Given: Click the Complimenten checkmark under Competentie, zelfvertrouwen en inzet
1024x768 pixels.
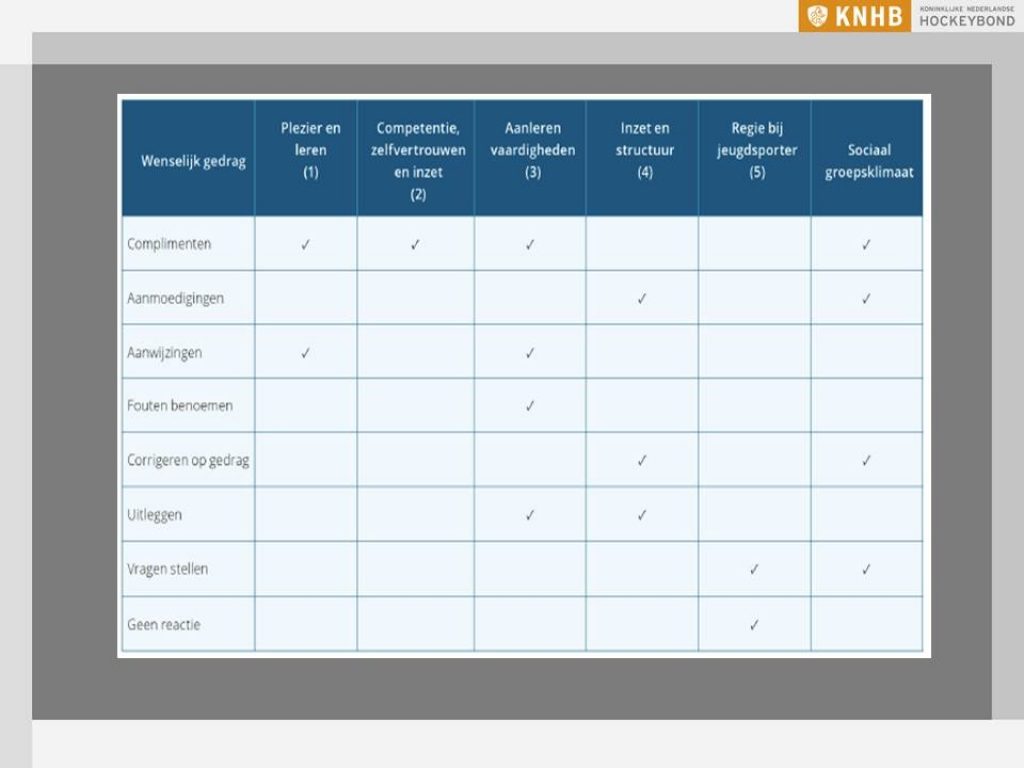Looking at the screenshot, I should (415, 244).
